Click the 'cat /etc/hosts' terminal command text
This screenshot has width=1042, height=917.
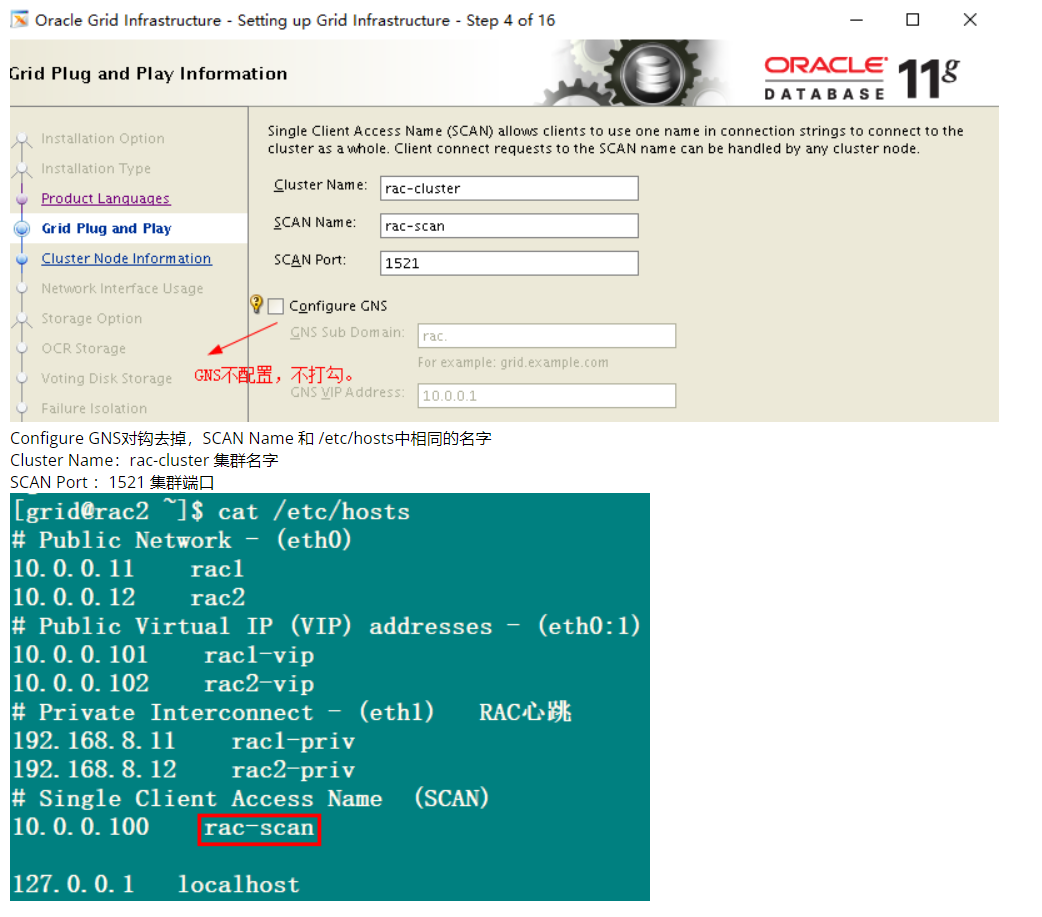tap(314, 512)
